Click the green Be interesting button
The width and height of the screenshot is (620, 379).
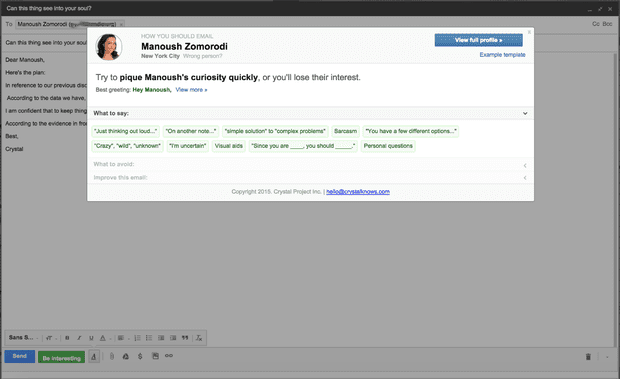coord(61,358)
